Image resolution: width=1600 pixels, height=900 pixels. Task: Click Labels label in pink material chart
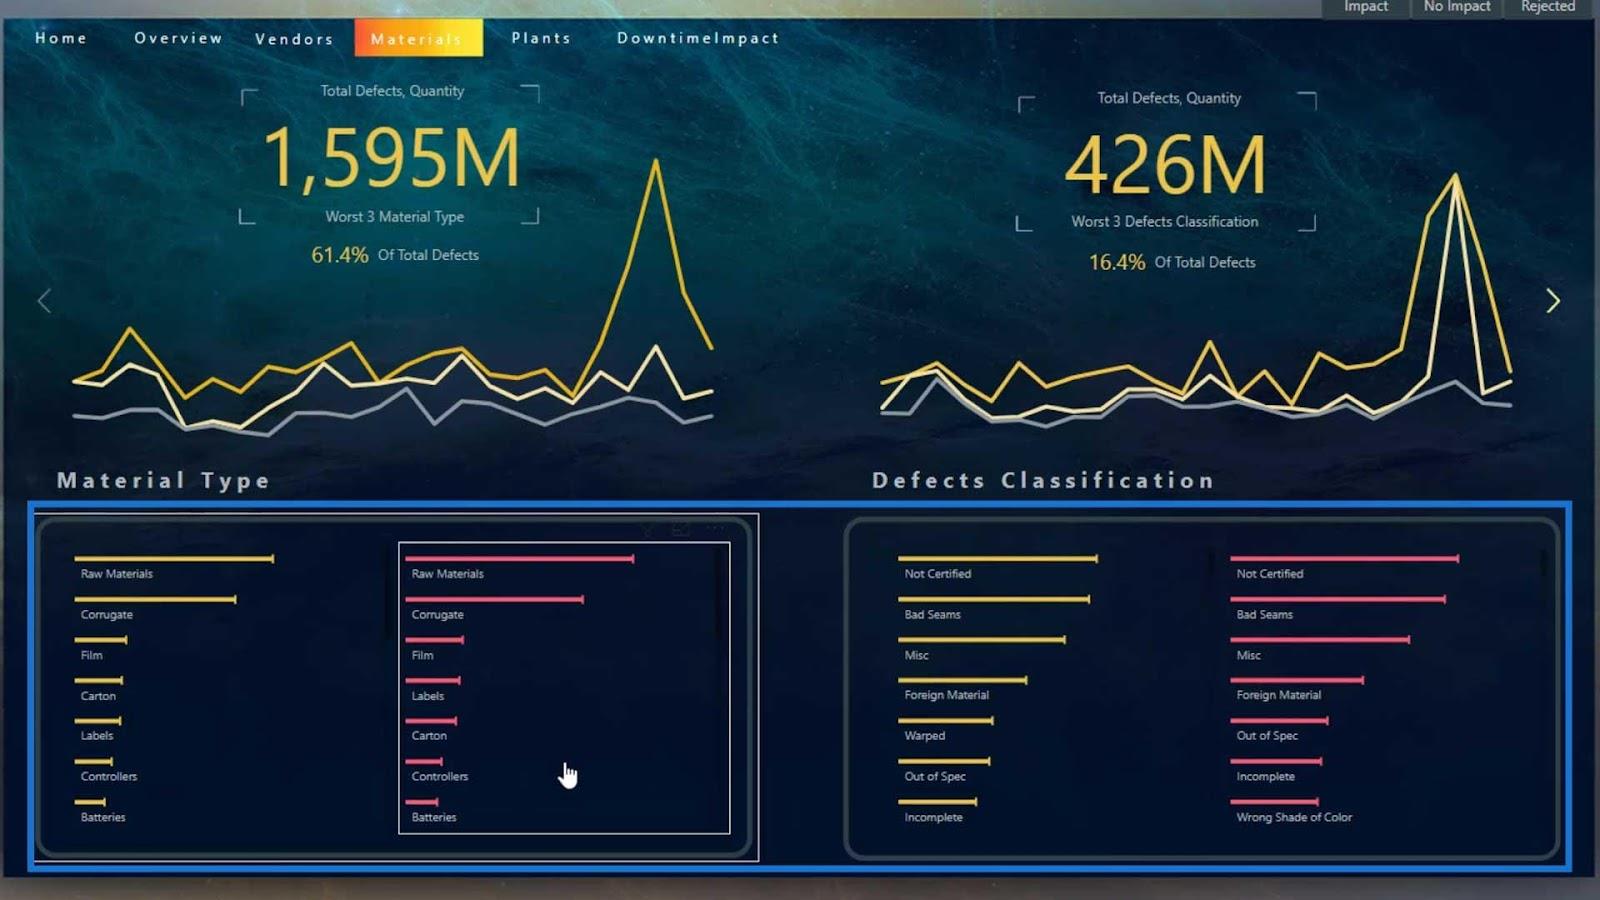tap(428, 696)
